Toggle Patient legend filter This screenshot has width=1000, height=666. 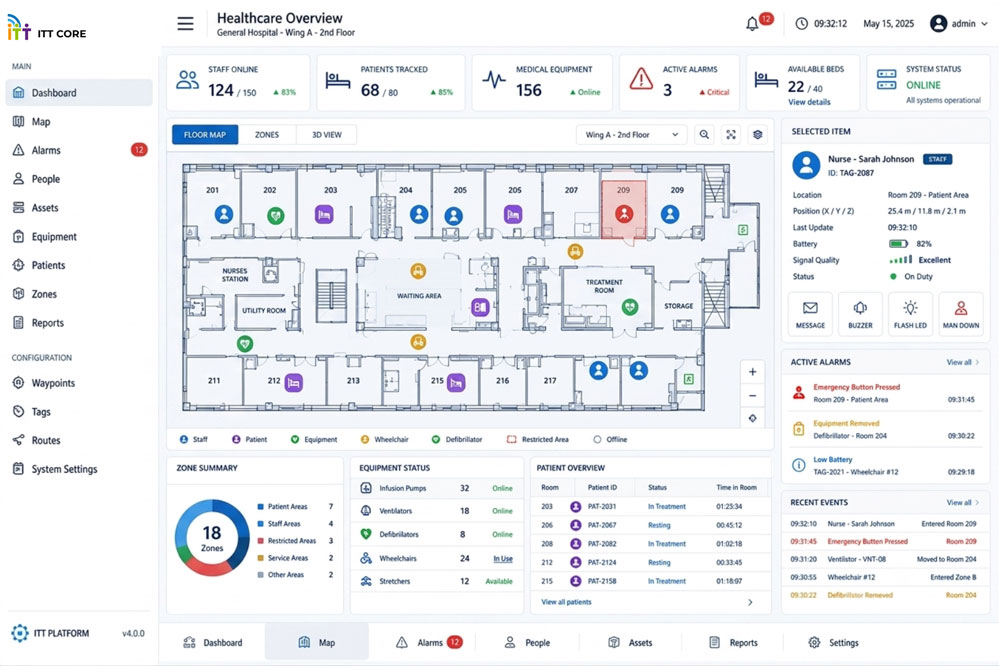(249, 440)
